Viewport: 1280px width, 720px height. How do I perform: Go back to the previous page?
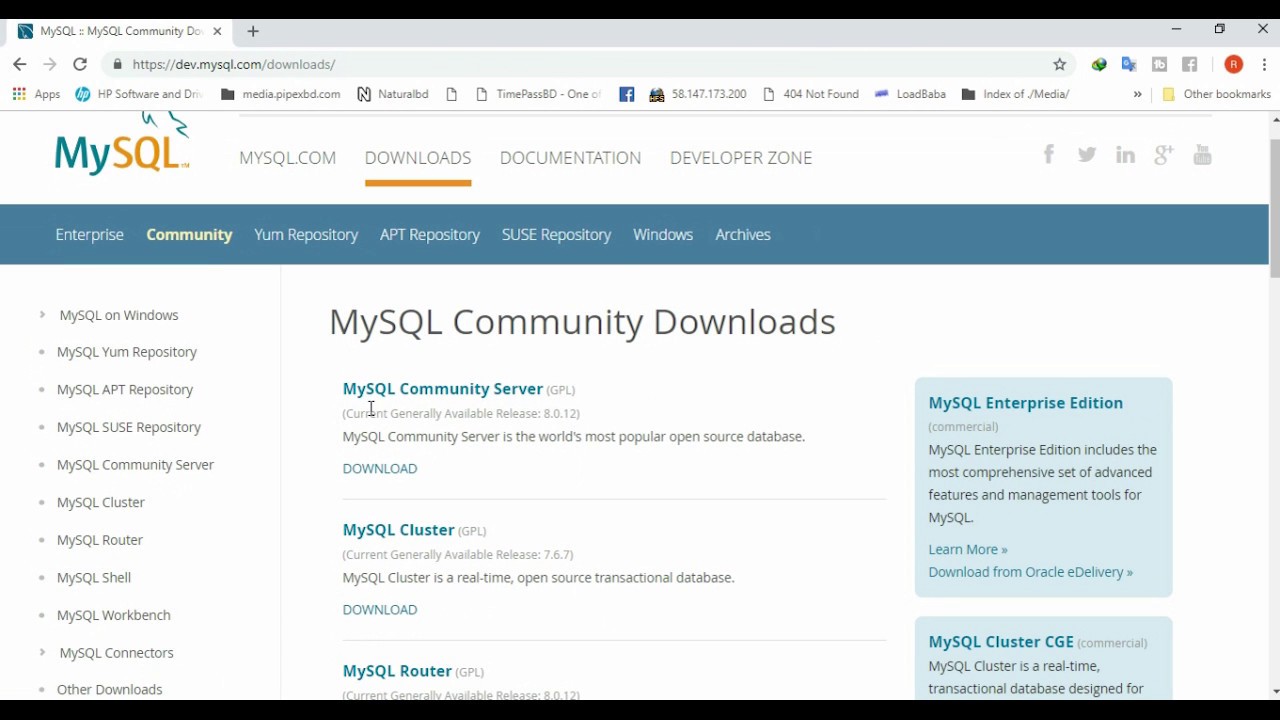coord(20,64)
